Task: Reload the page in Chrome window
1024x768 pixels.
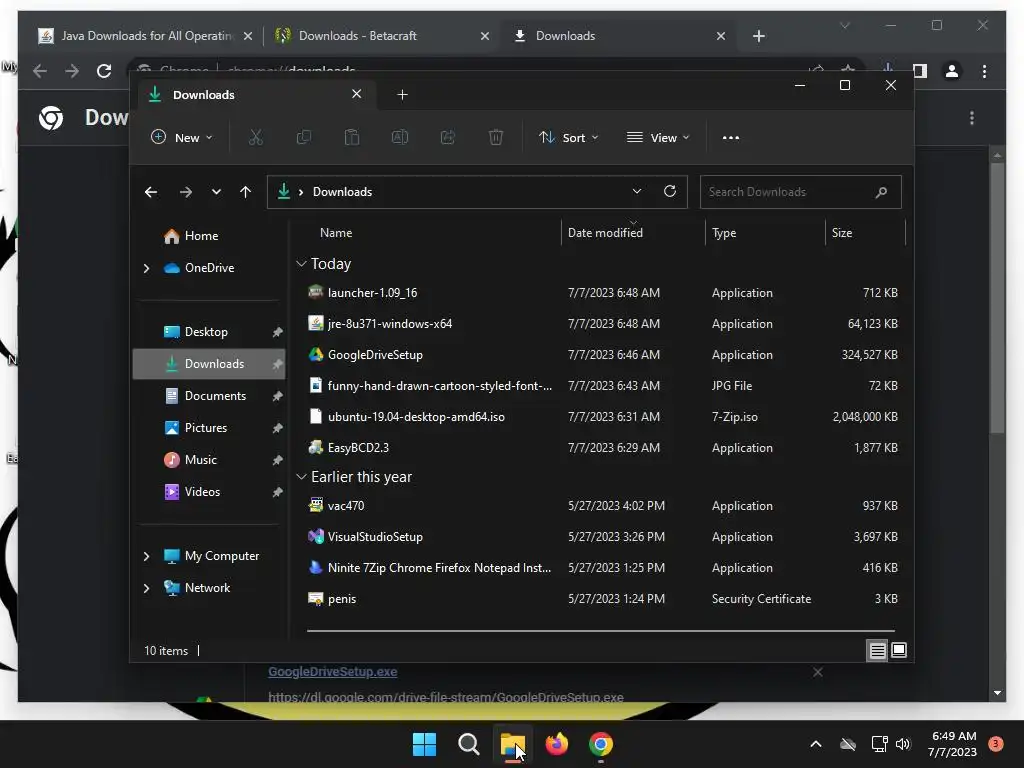Action: (x=104, y=71)
